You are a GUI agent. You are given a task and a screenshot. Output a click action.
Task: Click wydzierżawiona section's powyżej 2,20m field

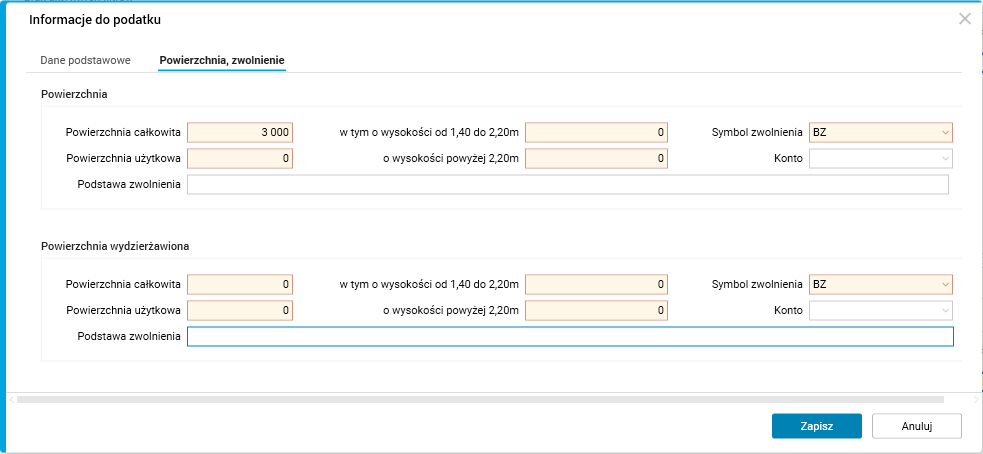[x=596, y=311]
